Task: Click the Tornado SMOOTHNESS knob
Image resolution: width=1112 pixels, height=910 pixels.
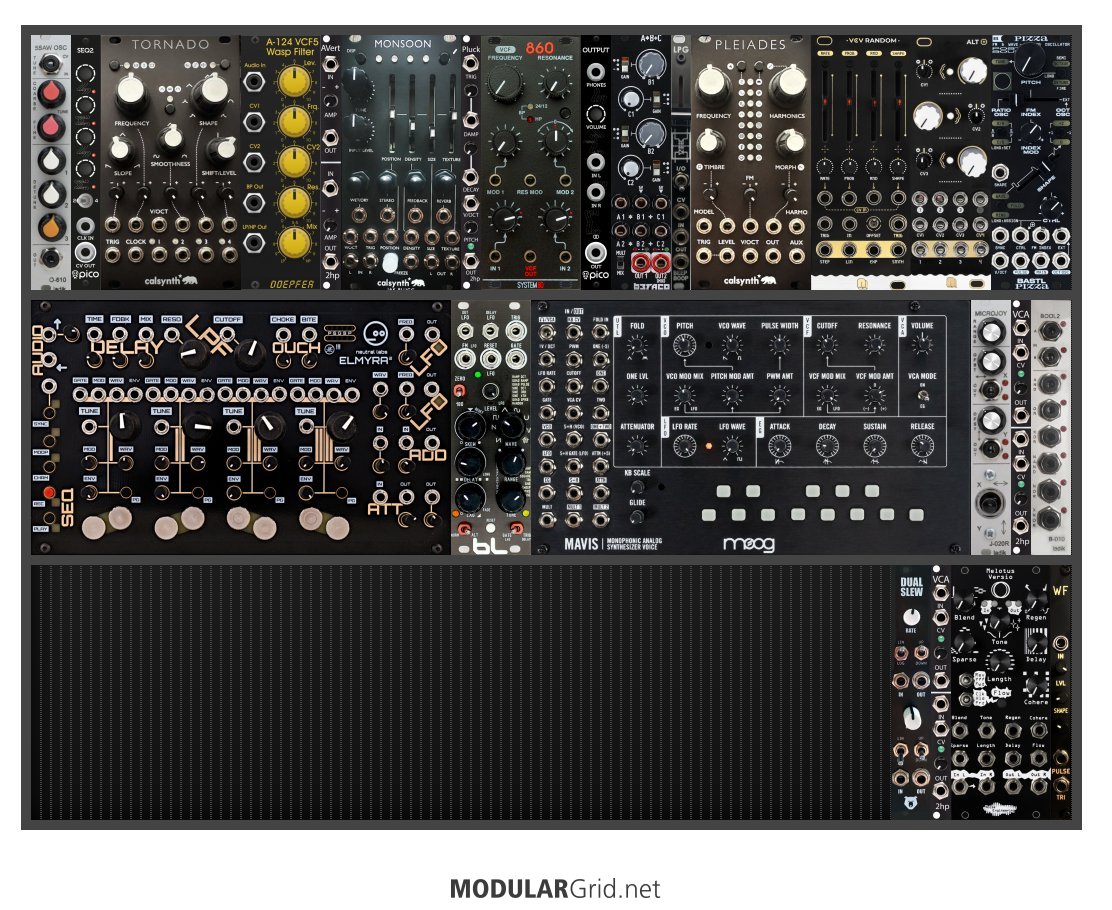Action: pos(170,138)
